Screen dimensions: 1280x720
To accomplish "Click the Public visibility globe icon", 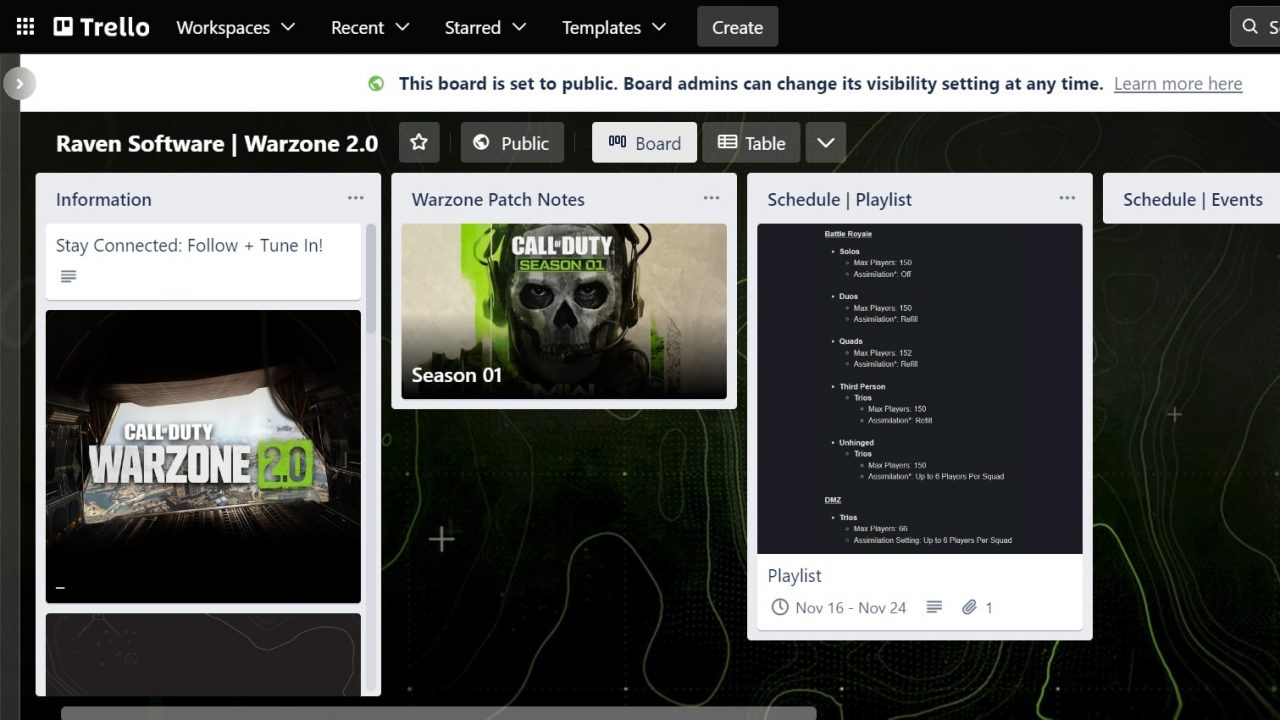I will tap(483, 142).
